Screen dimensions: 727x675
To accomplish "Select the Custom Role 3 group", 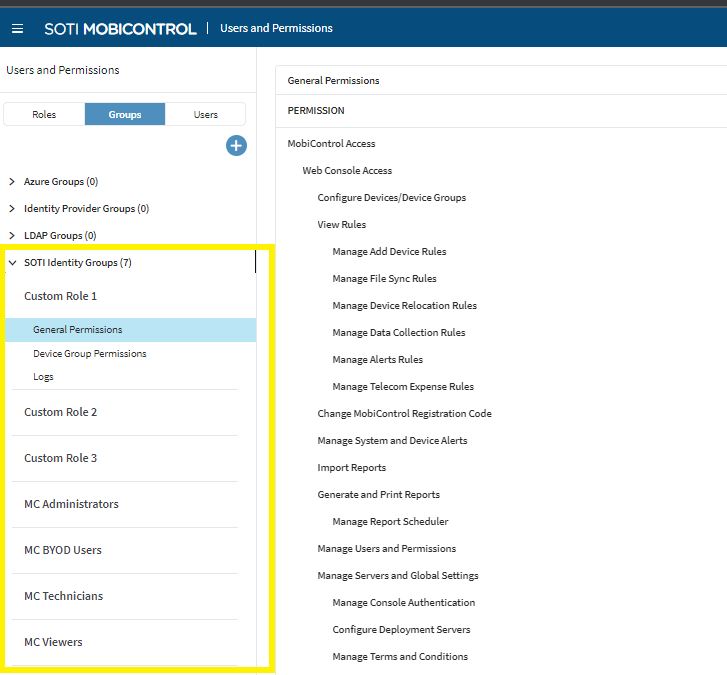I will pos(61,458).
